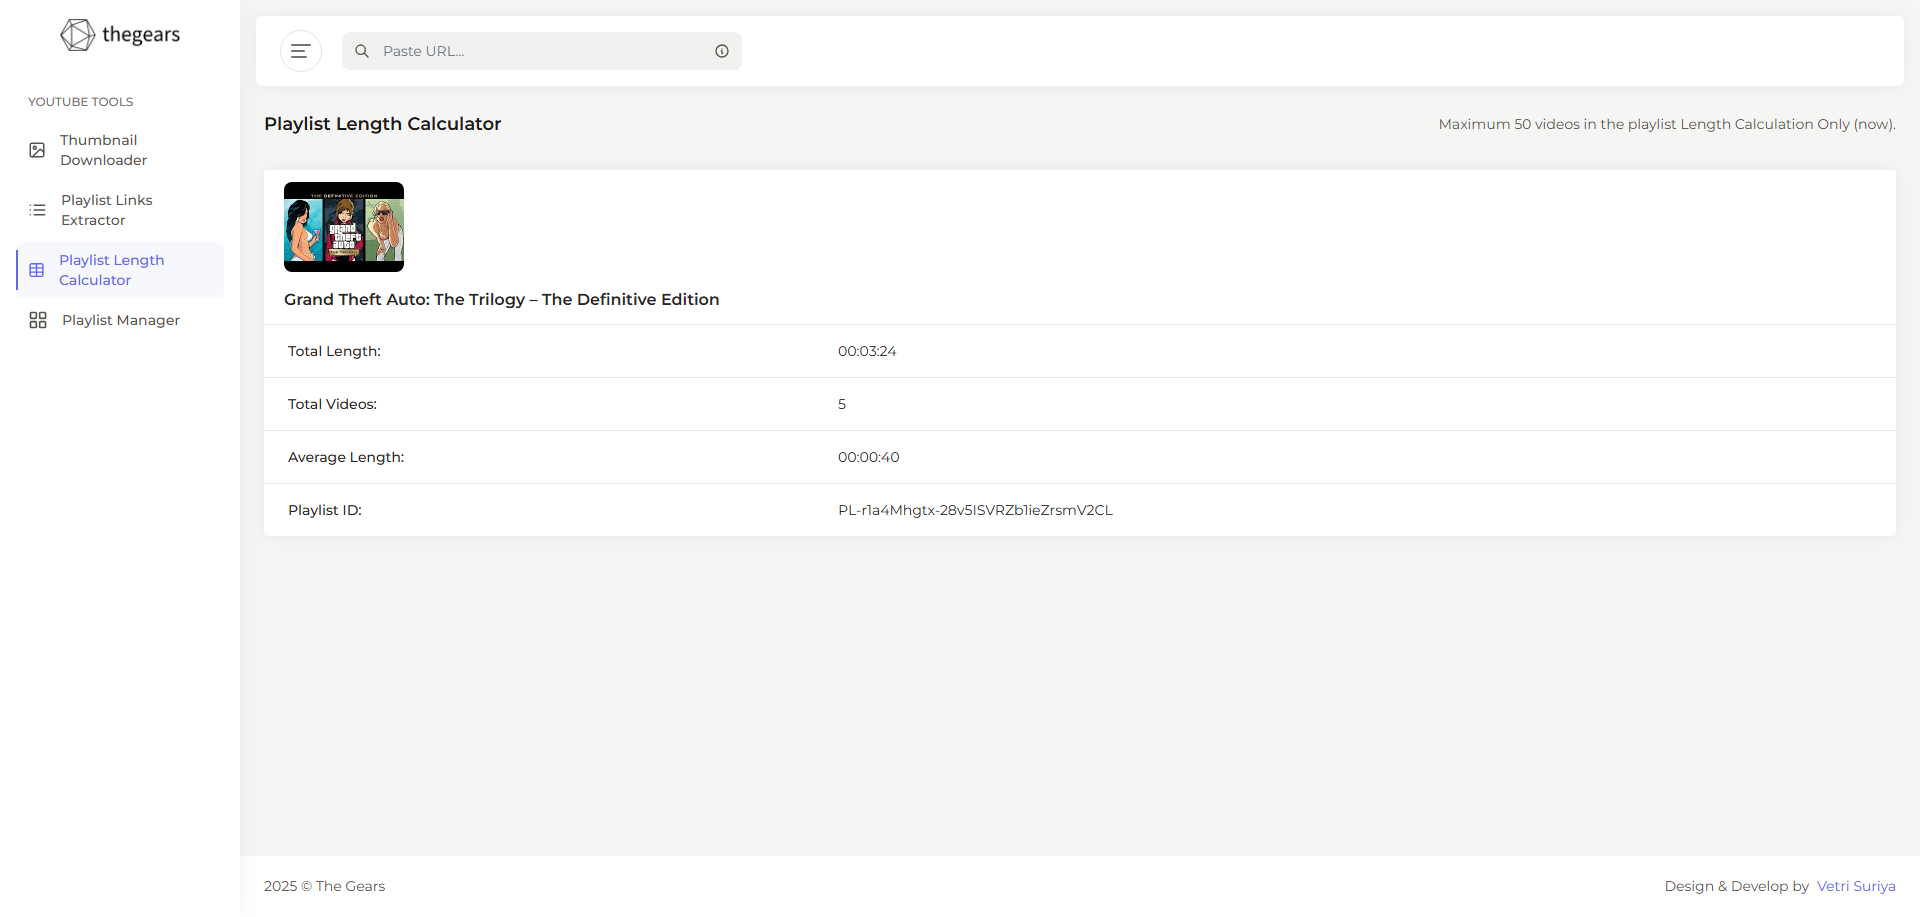Click the Playlist Manager grid icon
Image resolution: width=1920 pixels, height=917 pixels.
pos(38,320)
